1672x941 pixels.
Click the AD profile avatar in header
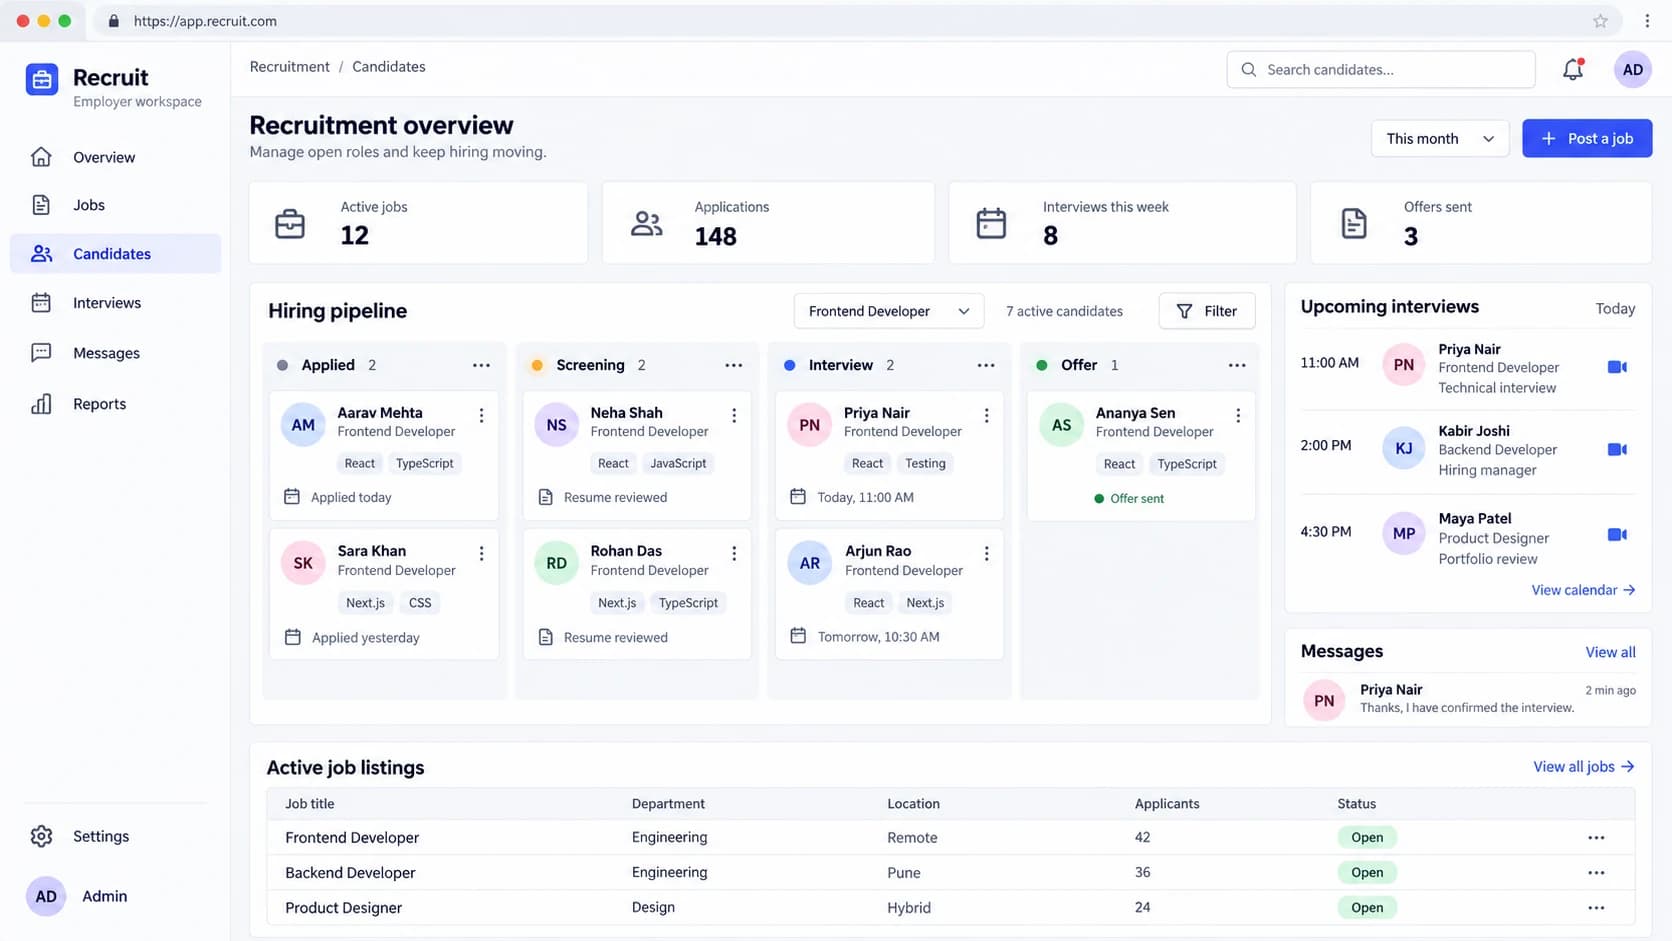[1632, 69]
